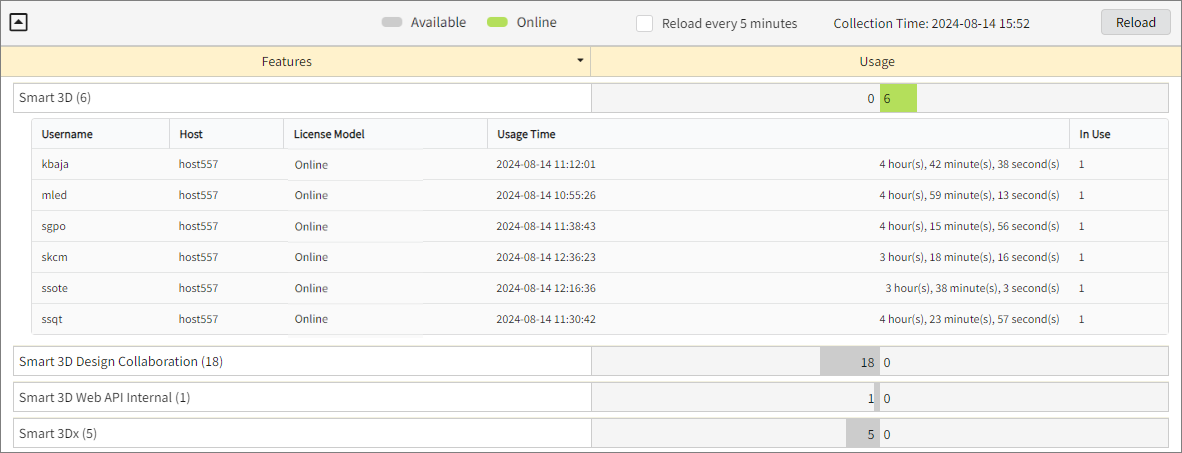Expand Smart 3D Web API Internal (1) row
Screen dimensions: 1182x453
[x=302, y=397]
